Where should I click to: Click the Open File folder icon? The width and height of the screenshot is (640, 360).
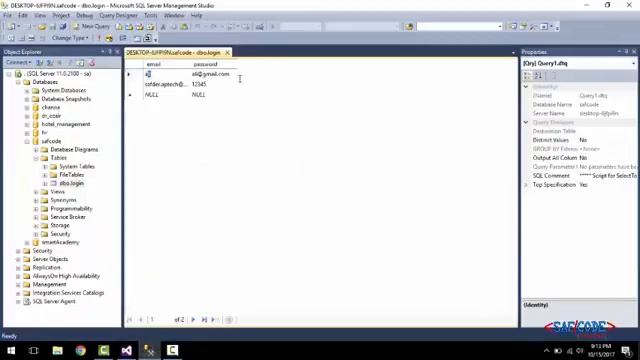tap(42, 27)
